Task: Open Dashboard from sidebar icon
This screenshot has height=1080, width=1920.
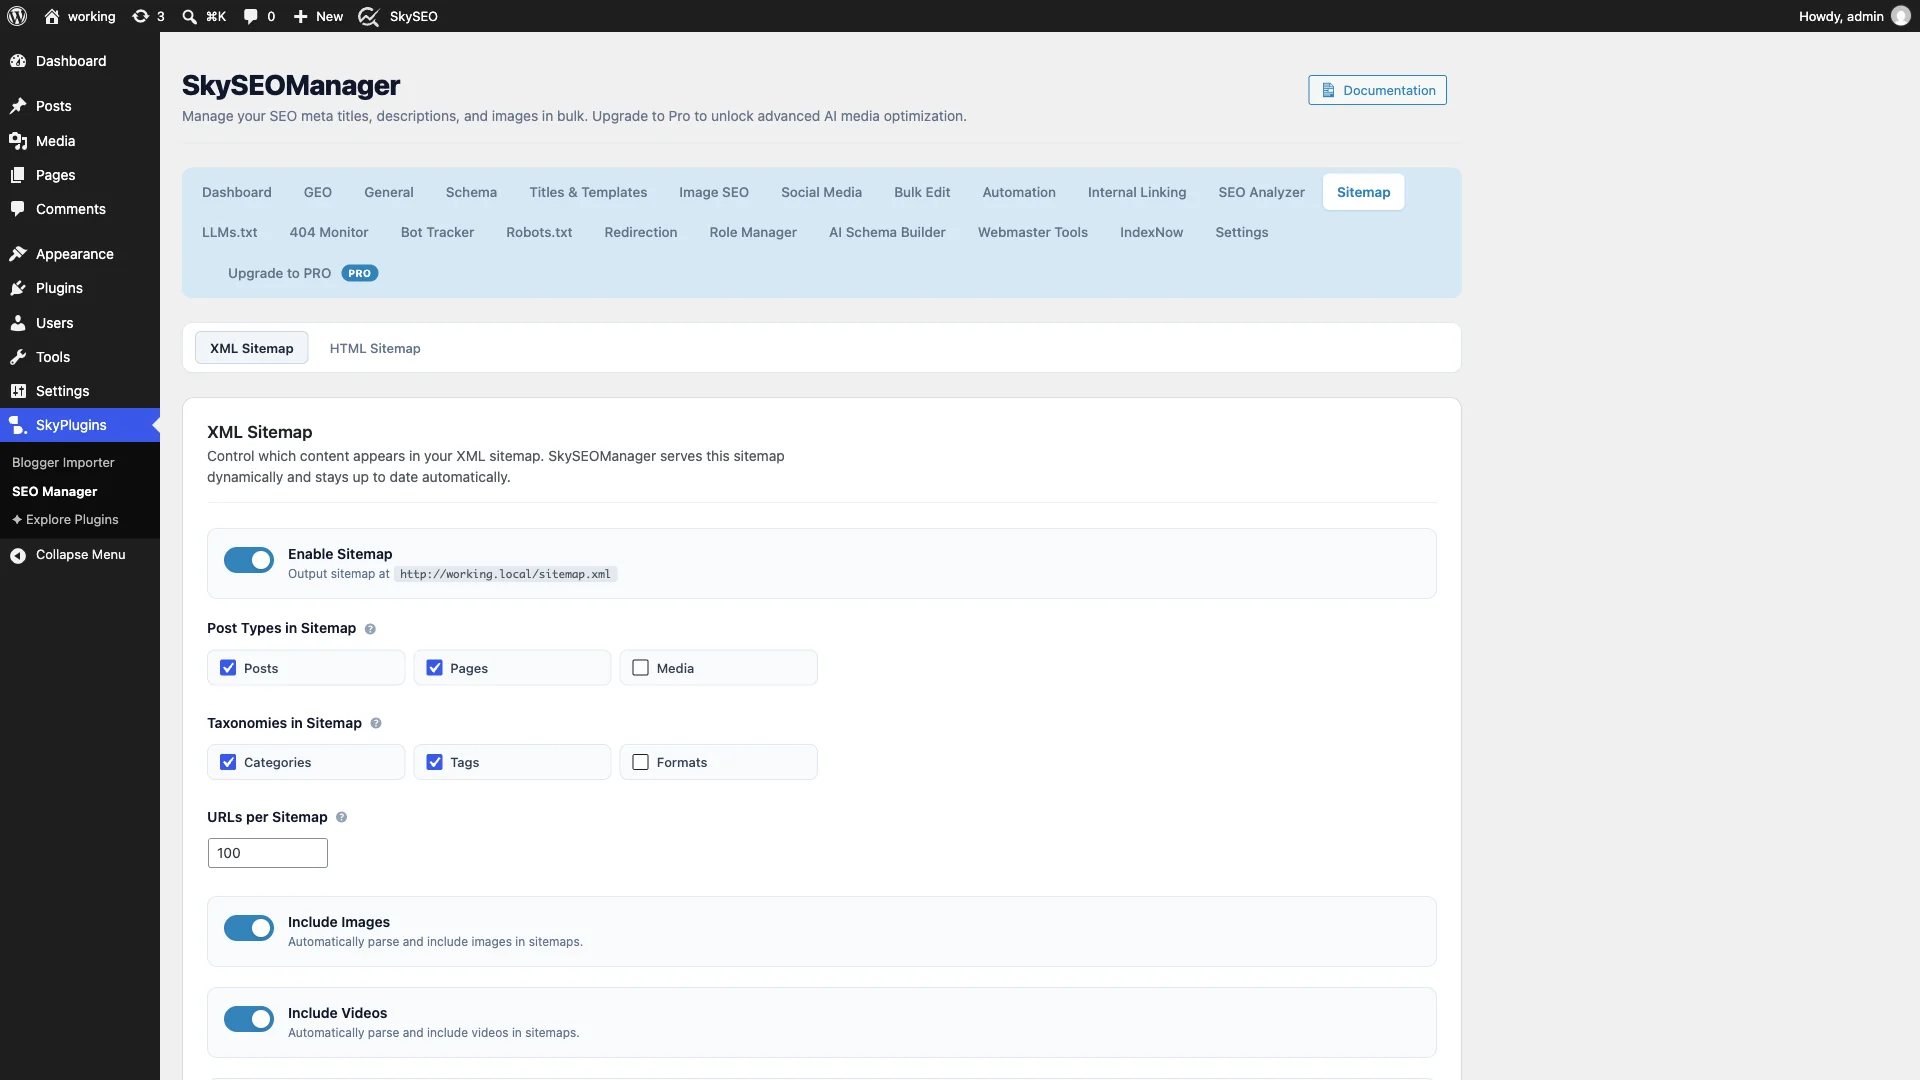Action: (x=18, y=61)
